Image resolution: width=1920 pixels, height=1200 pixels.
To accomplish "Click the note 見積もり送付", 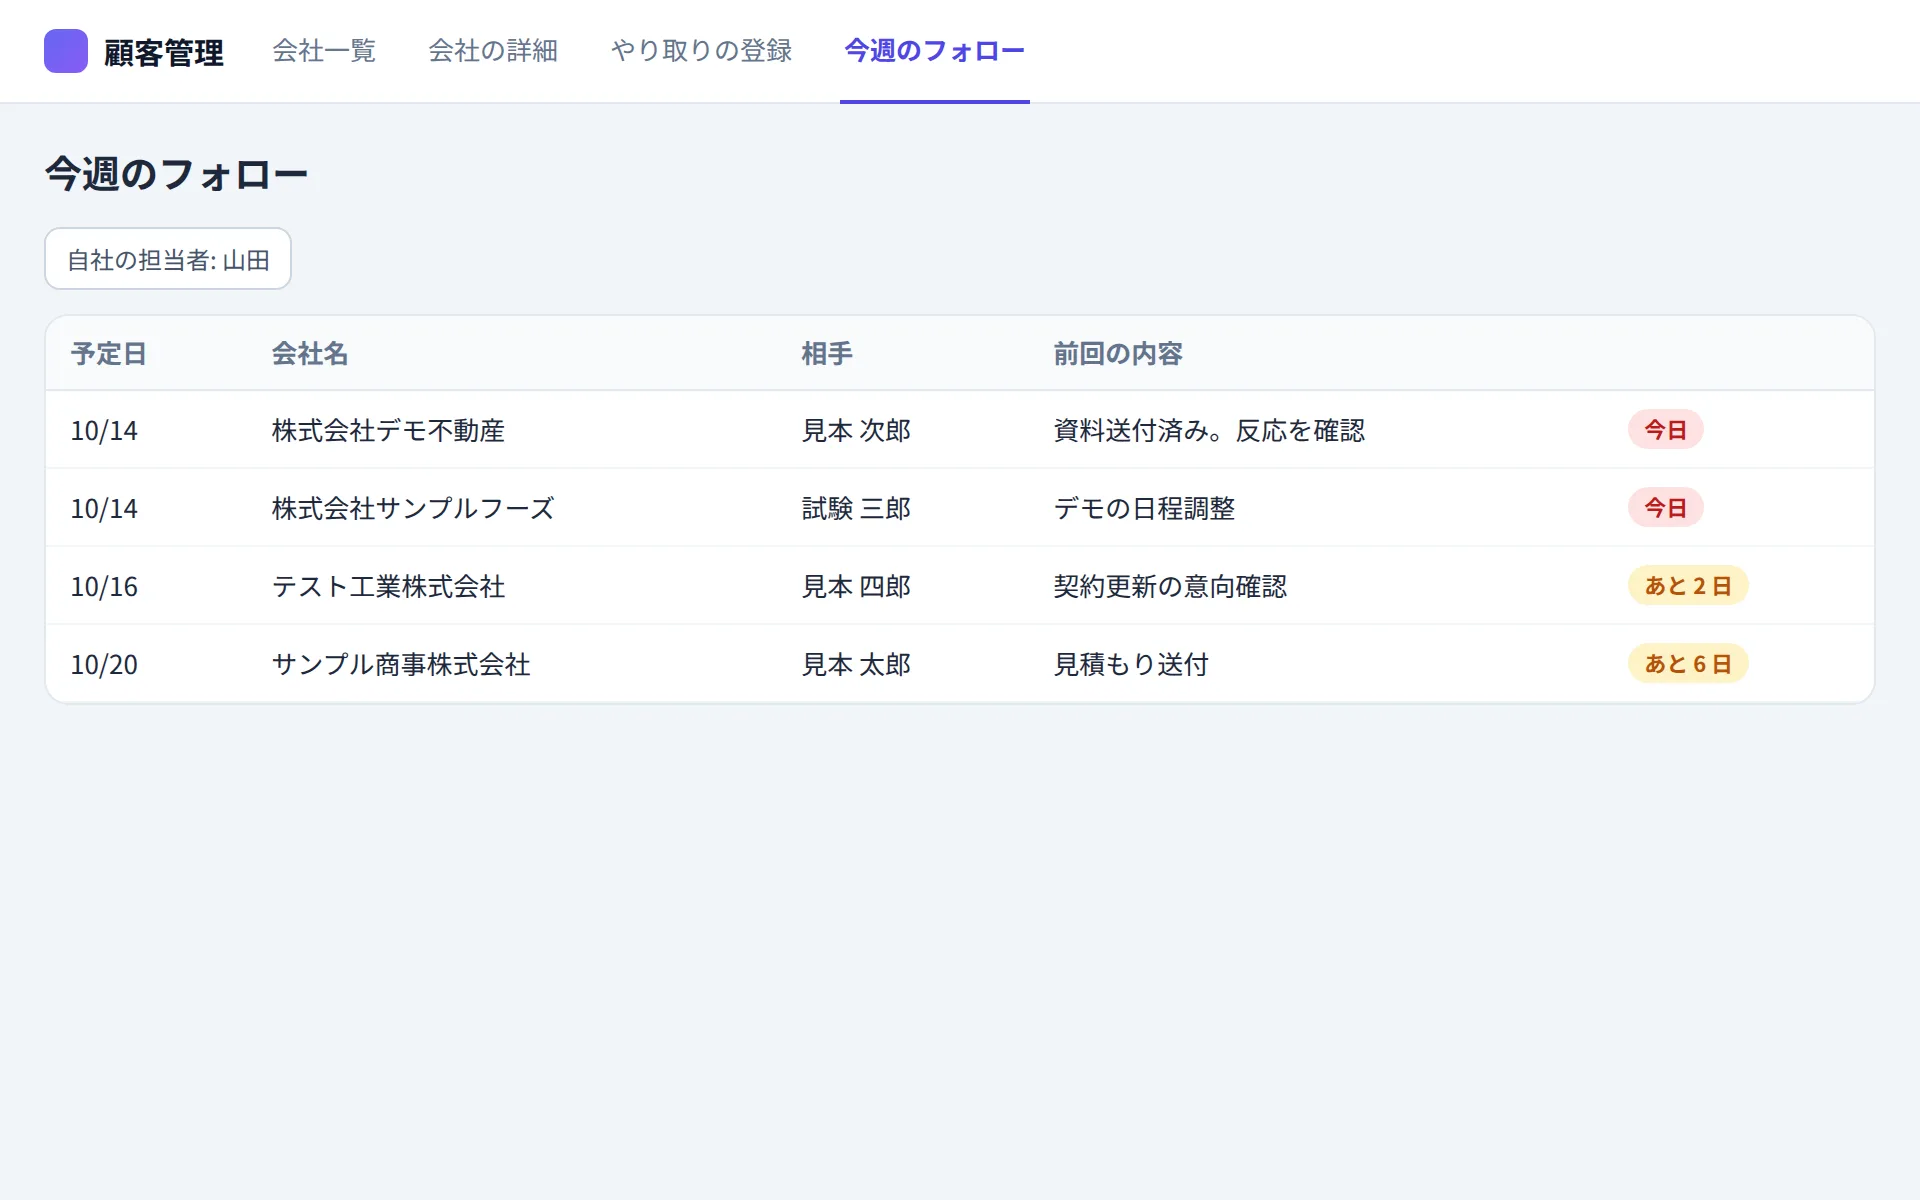I will [x=1131, y=664].
